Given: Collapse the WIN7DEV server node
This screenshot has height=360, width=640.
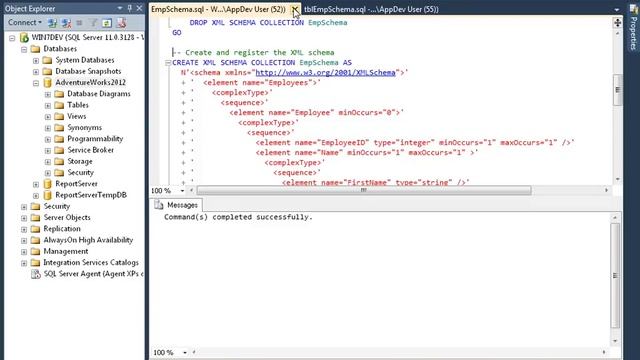Looking at the screenshot, I should [x=12, y=38].
